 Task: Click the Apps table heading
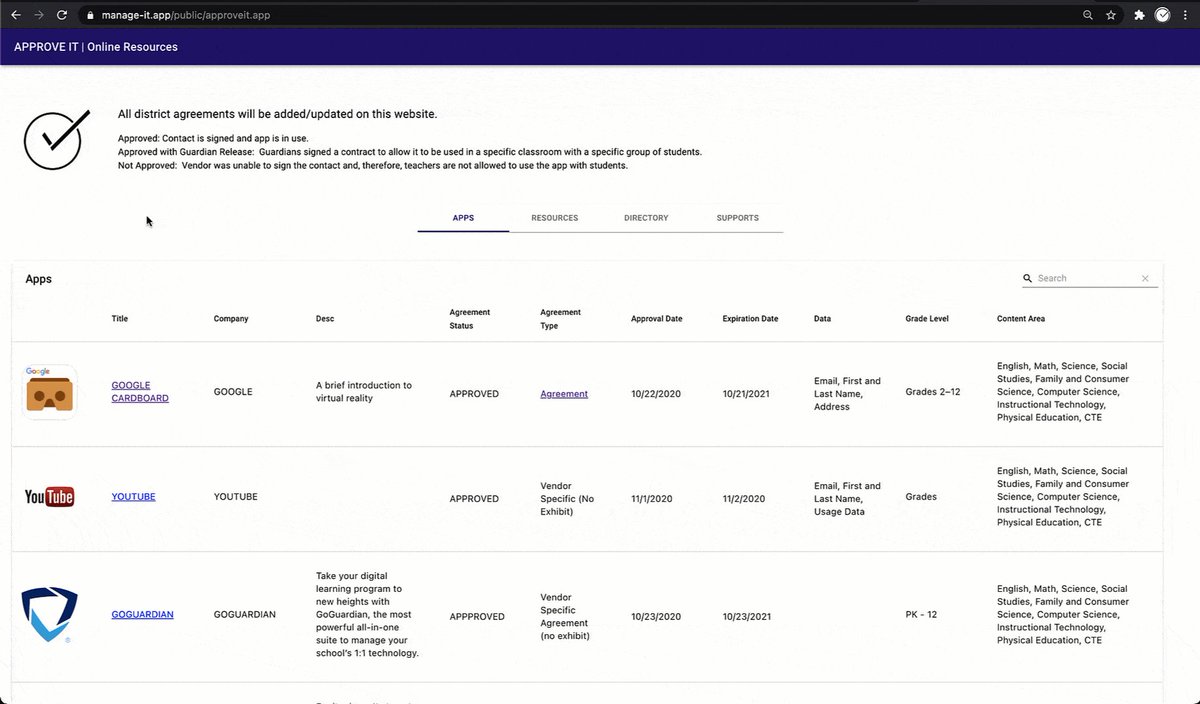[39, 279]
